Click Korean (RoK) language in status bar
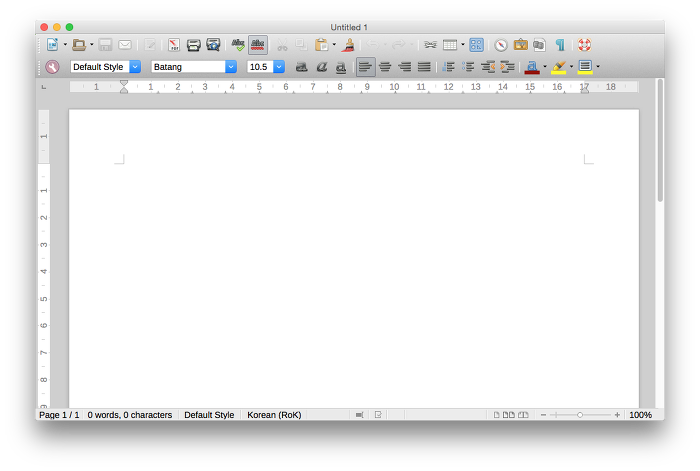This screenshot has height=471, width=700. 274,415
